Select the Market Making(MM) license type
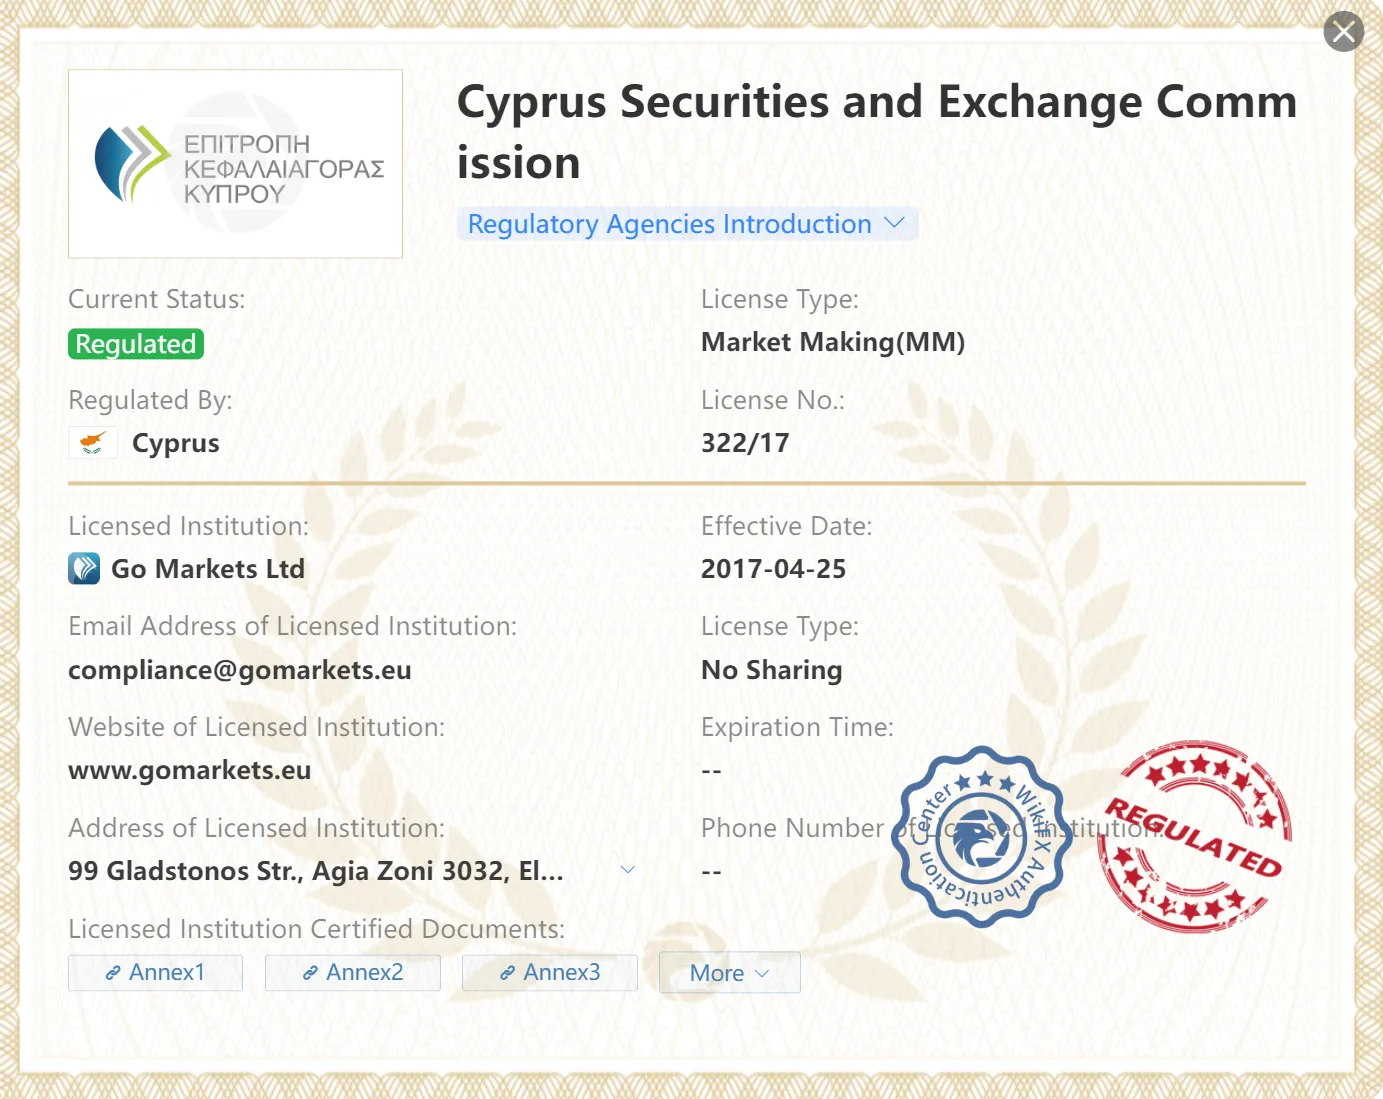1383x1099 pixels. pyautogui.click(x=833, y=342)
